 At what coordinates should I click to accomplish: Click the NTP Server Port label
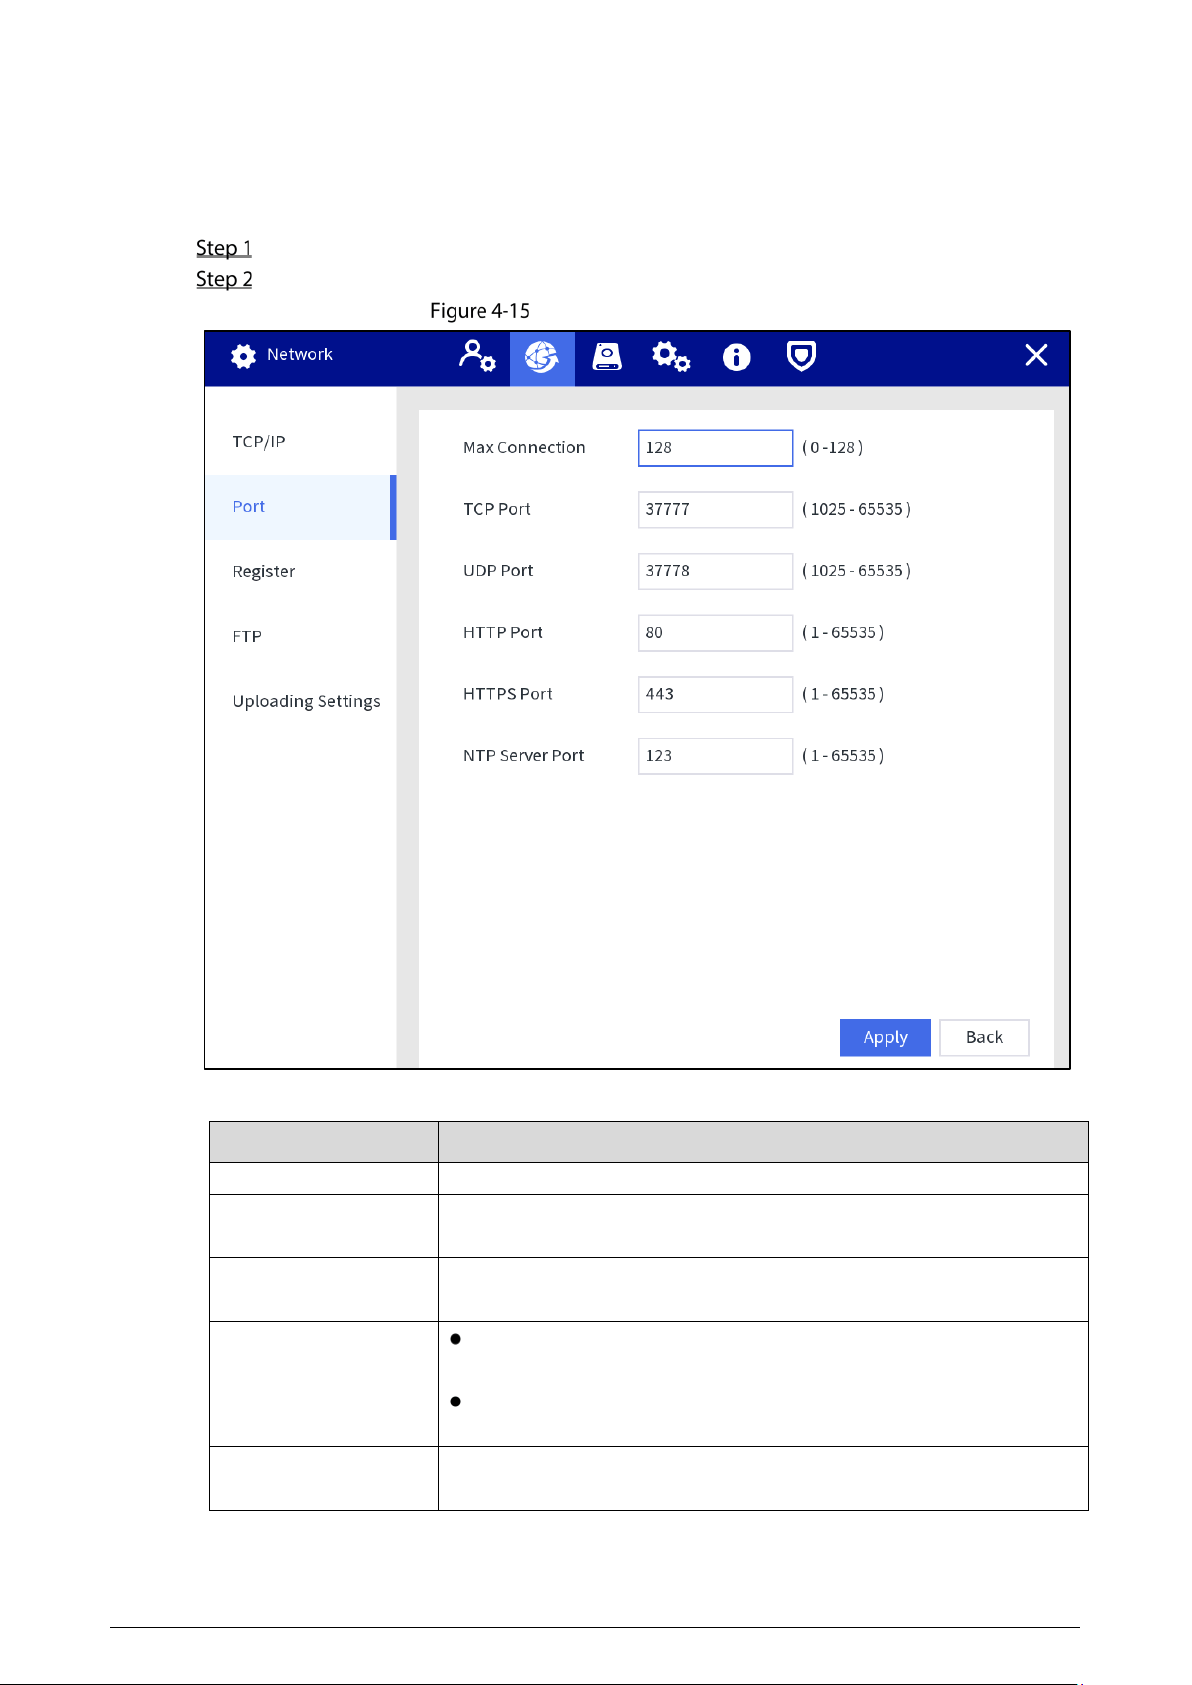[524, 756]
